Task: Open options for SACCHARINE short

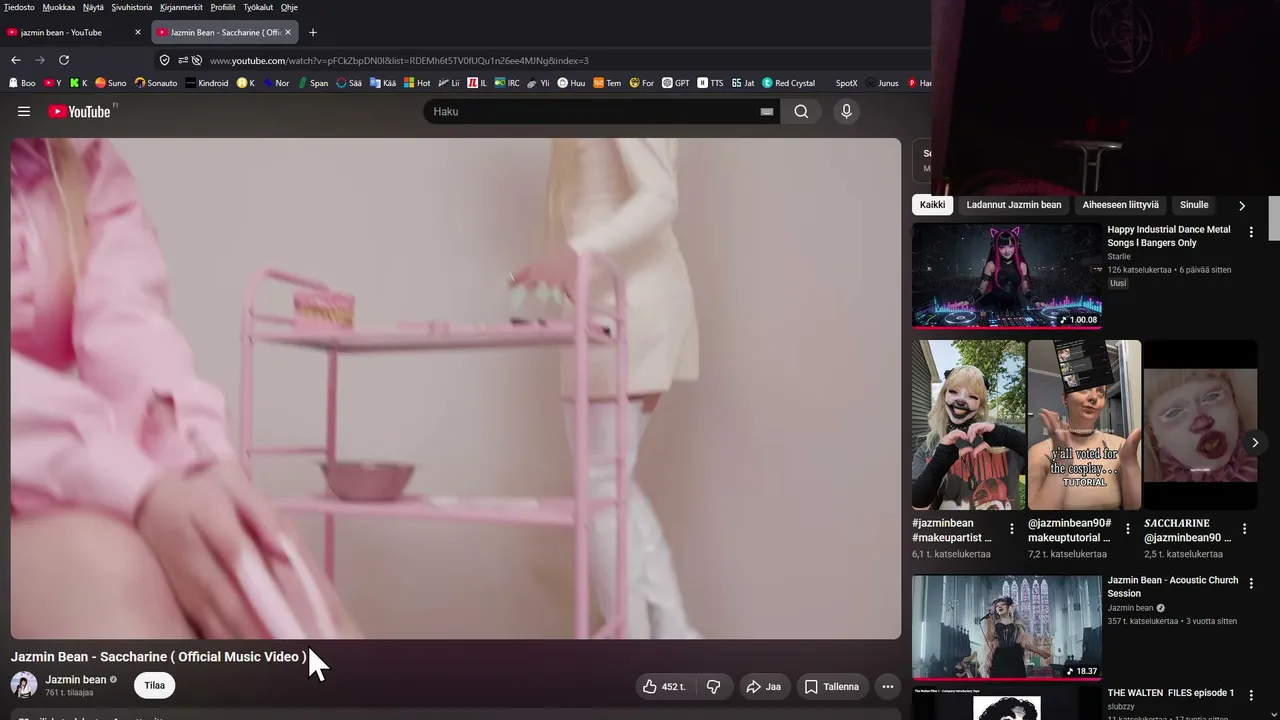Action: point(1244,529)
